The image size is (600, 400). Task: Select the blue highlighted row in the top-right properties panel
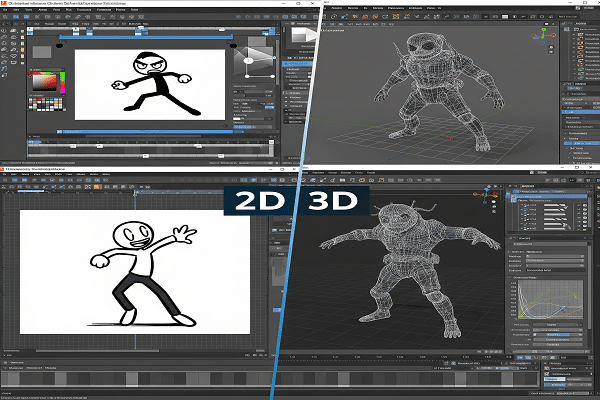click(582, 112)
